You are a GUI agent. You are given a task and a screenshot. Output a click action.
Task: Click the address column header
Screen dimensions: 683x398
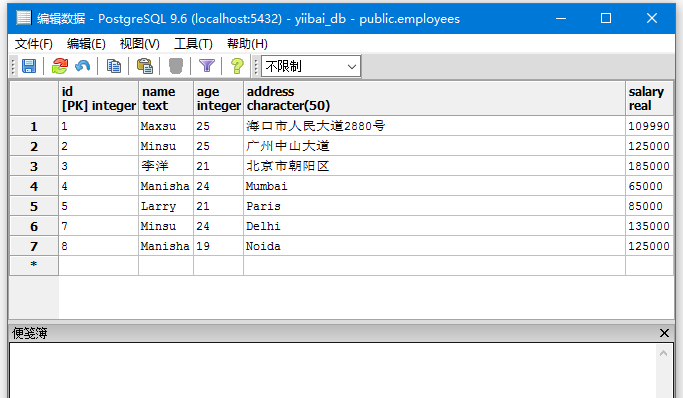click(434, 98)
